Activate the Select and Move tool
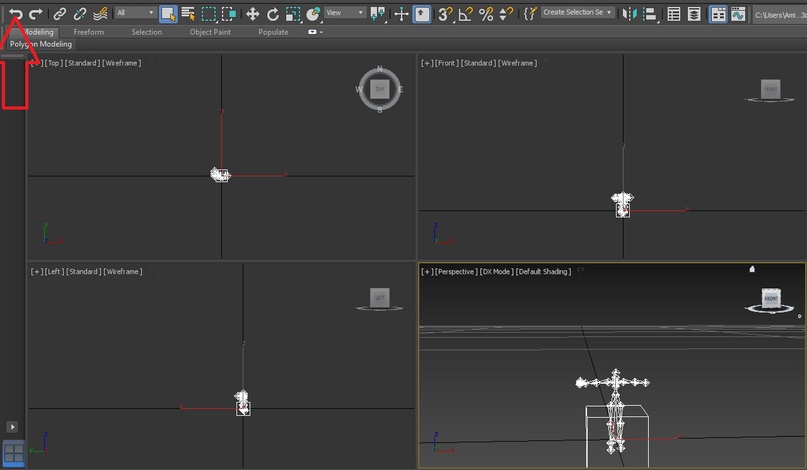Screen dimensions: 807x470 click(x=252, y=13)
